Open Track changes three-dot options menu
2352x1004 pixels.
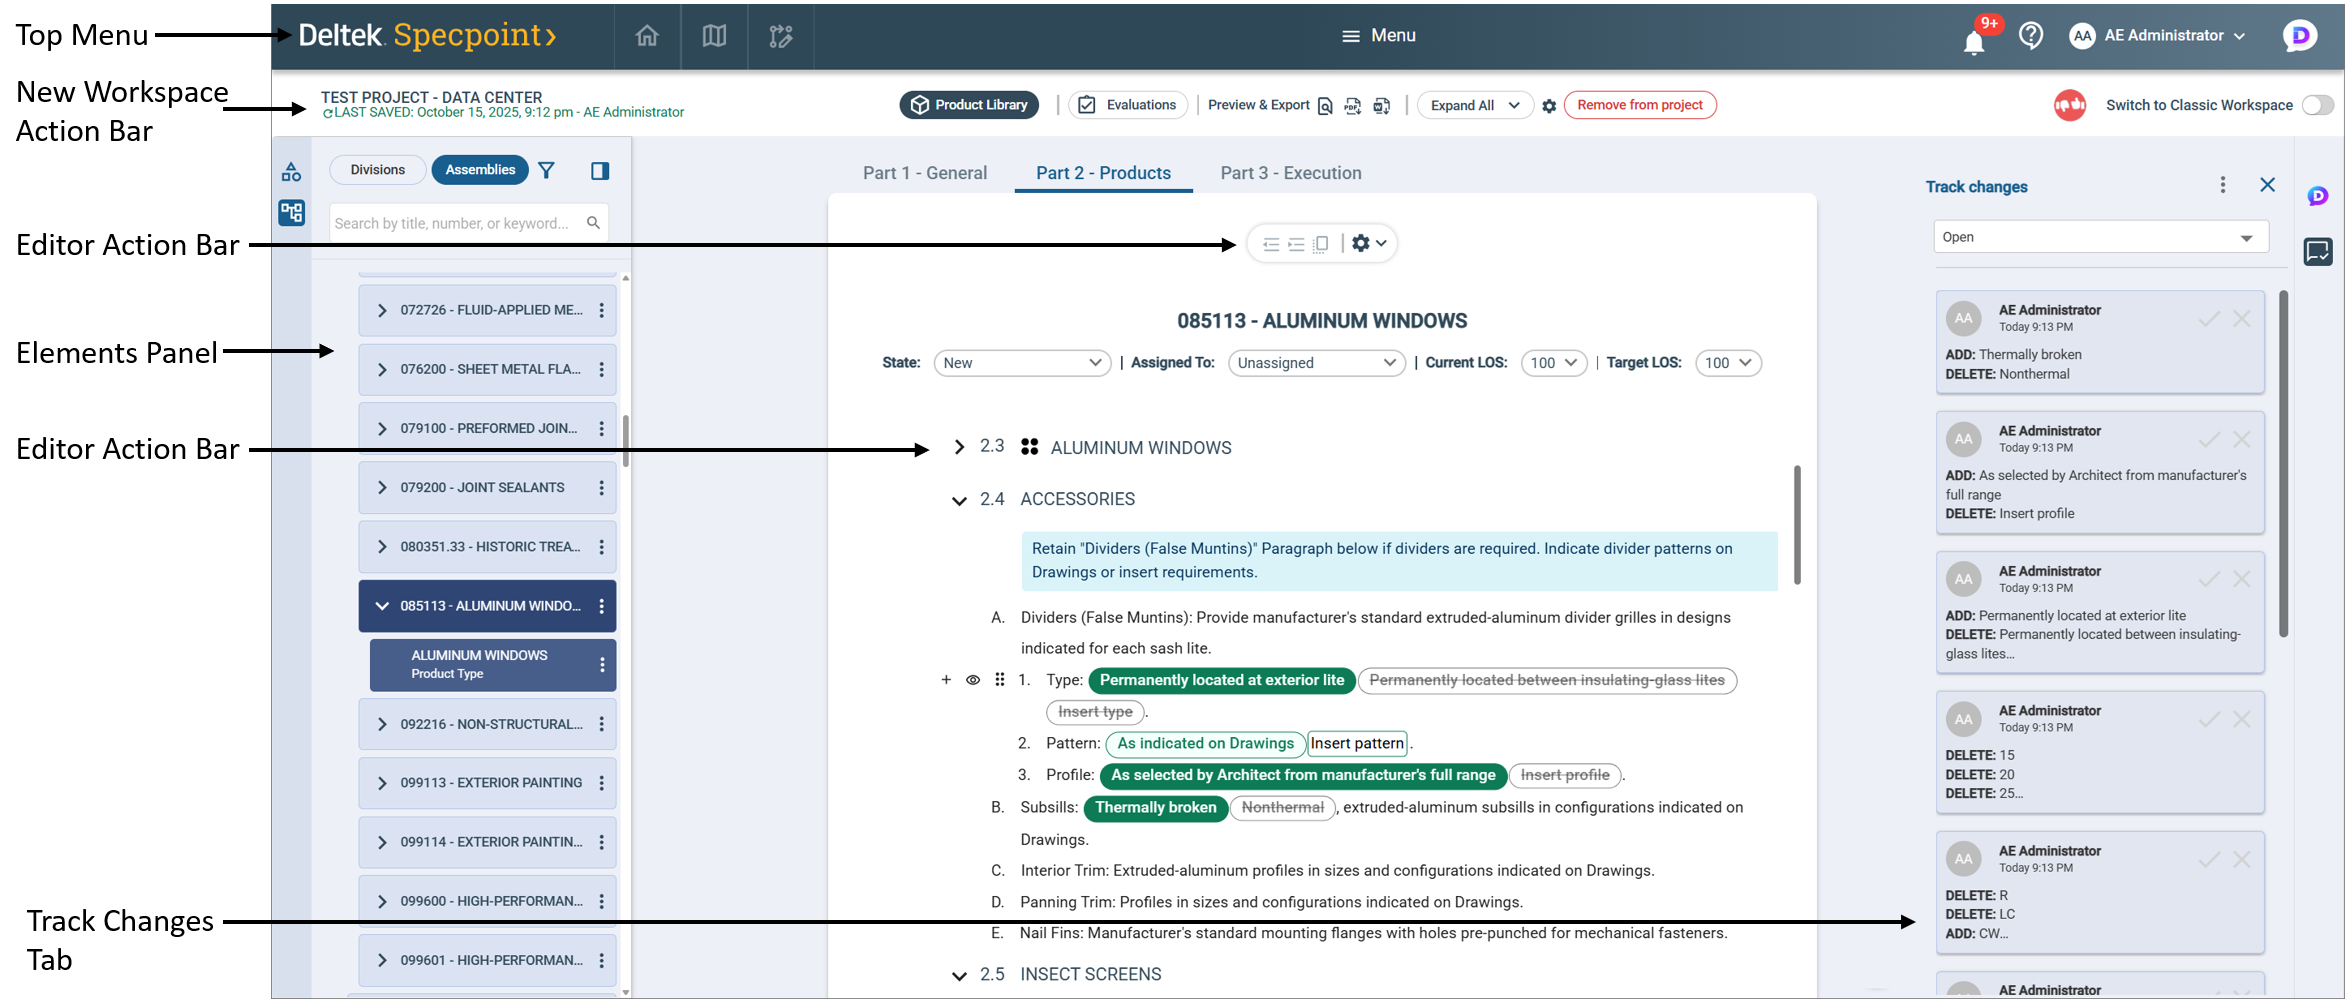point(2222,185)
